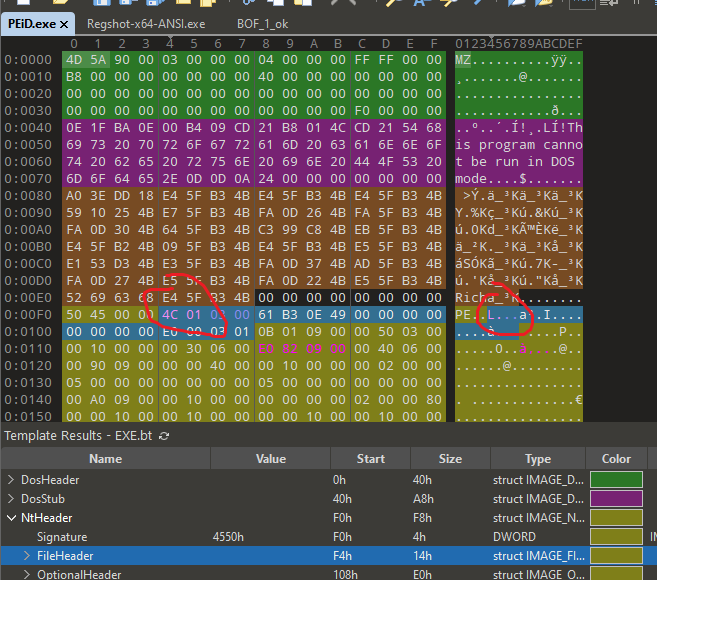Open the BOF_1_ok tab
The image size is (711, 621).
263,24
